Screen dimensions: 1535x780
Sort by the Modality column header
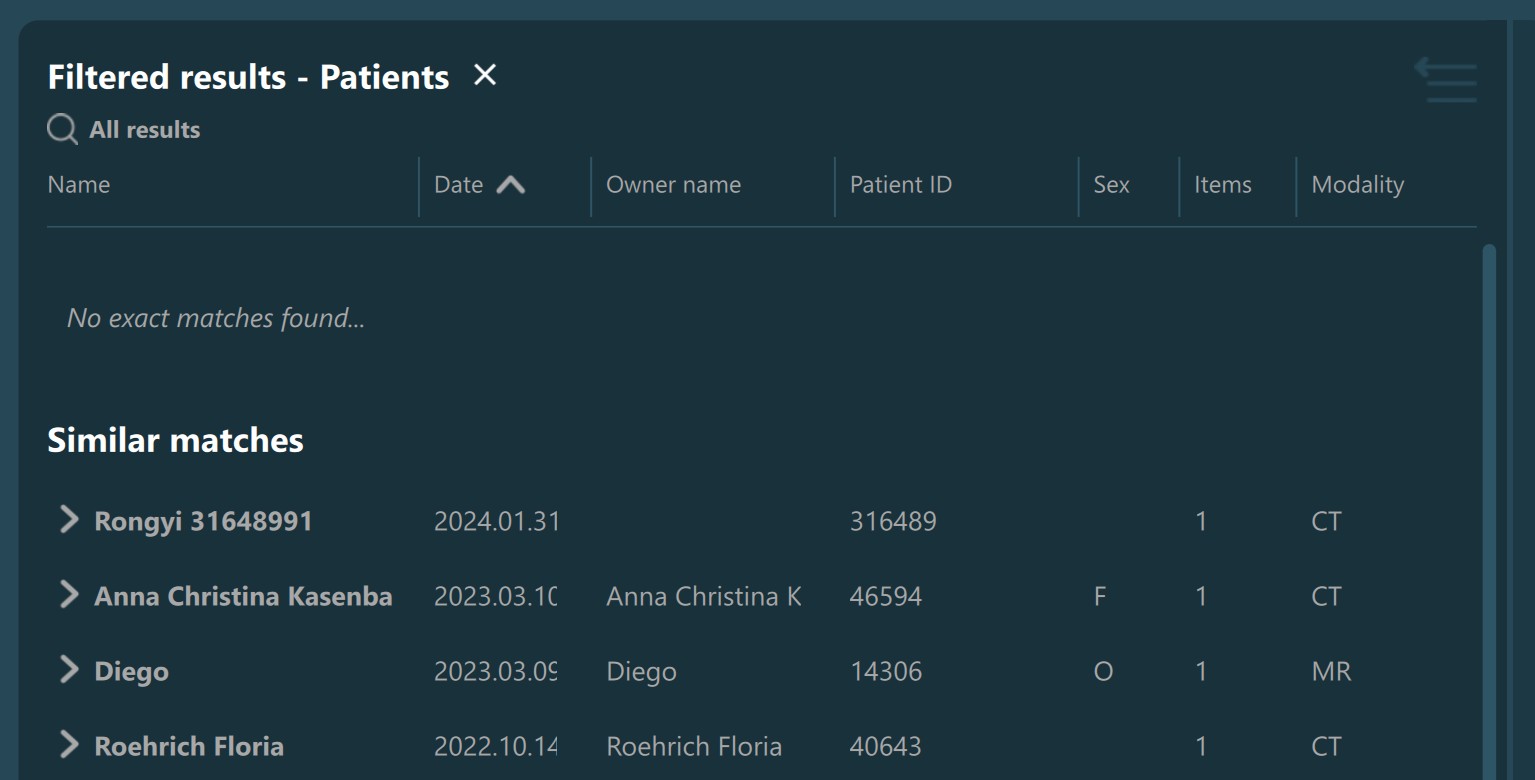click(x=1357, y=185)
